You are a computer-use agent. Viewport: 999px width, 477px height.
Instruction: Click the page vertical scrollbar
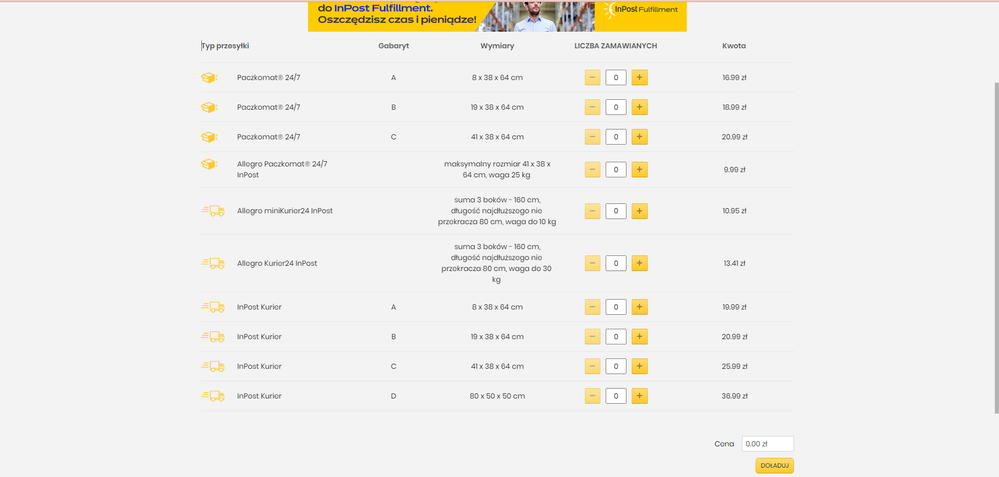coord(995,247)
